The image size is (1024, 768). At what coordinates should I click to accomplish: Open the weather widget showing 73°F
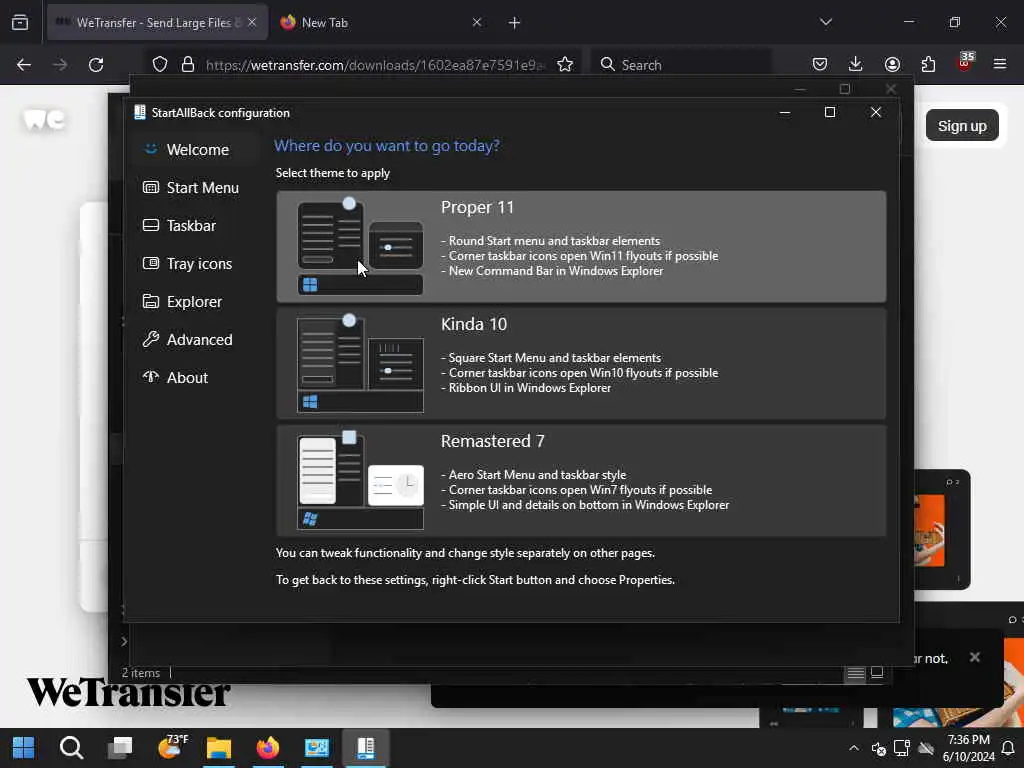171,747
